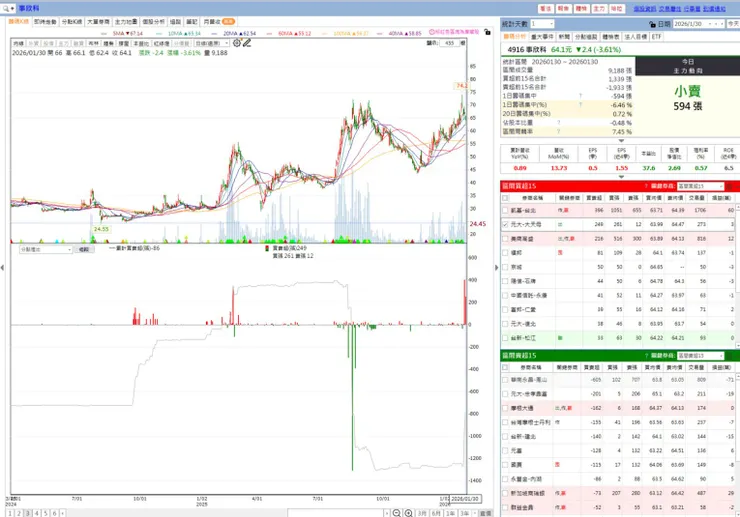This screenshot has height=517, width=740.
Task: Tick checkbox for 京城 row
Action: coord(505,267)
